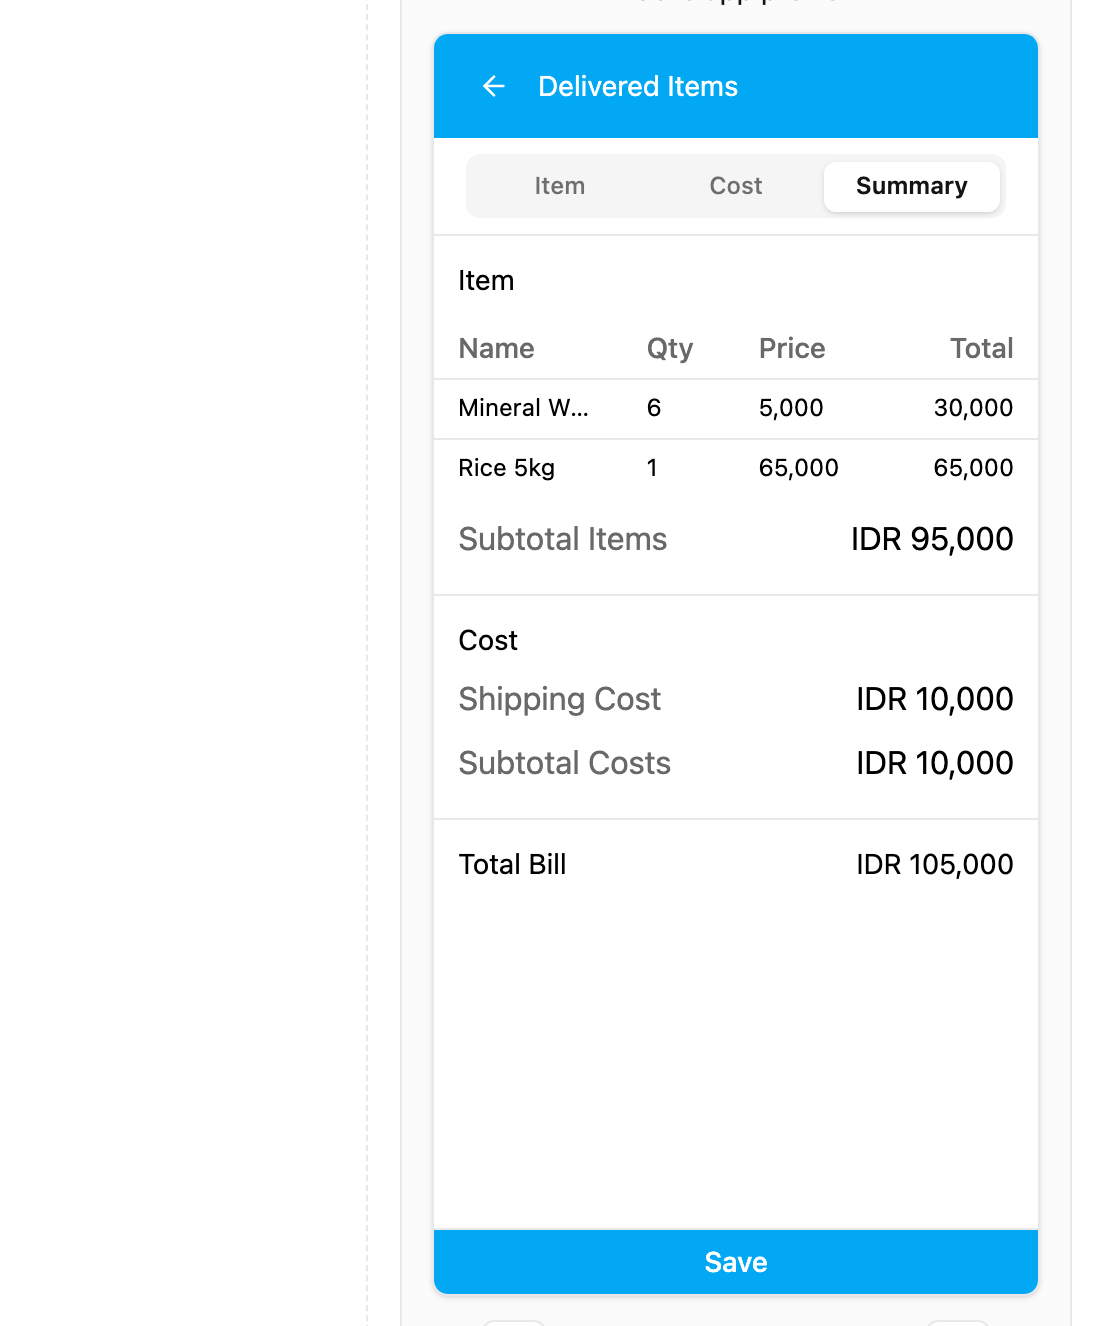Click the 'Total Bill' label
The image size is (1120, 1326).
[x=513, y=864]
